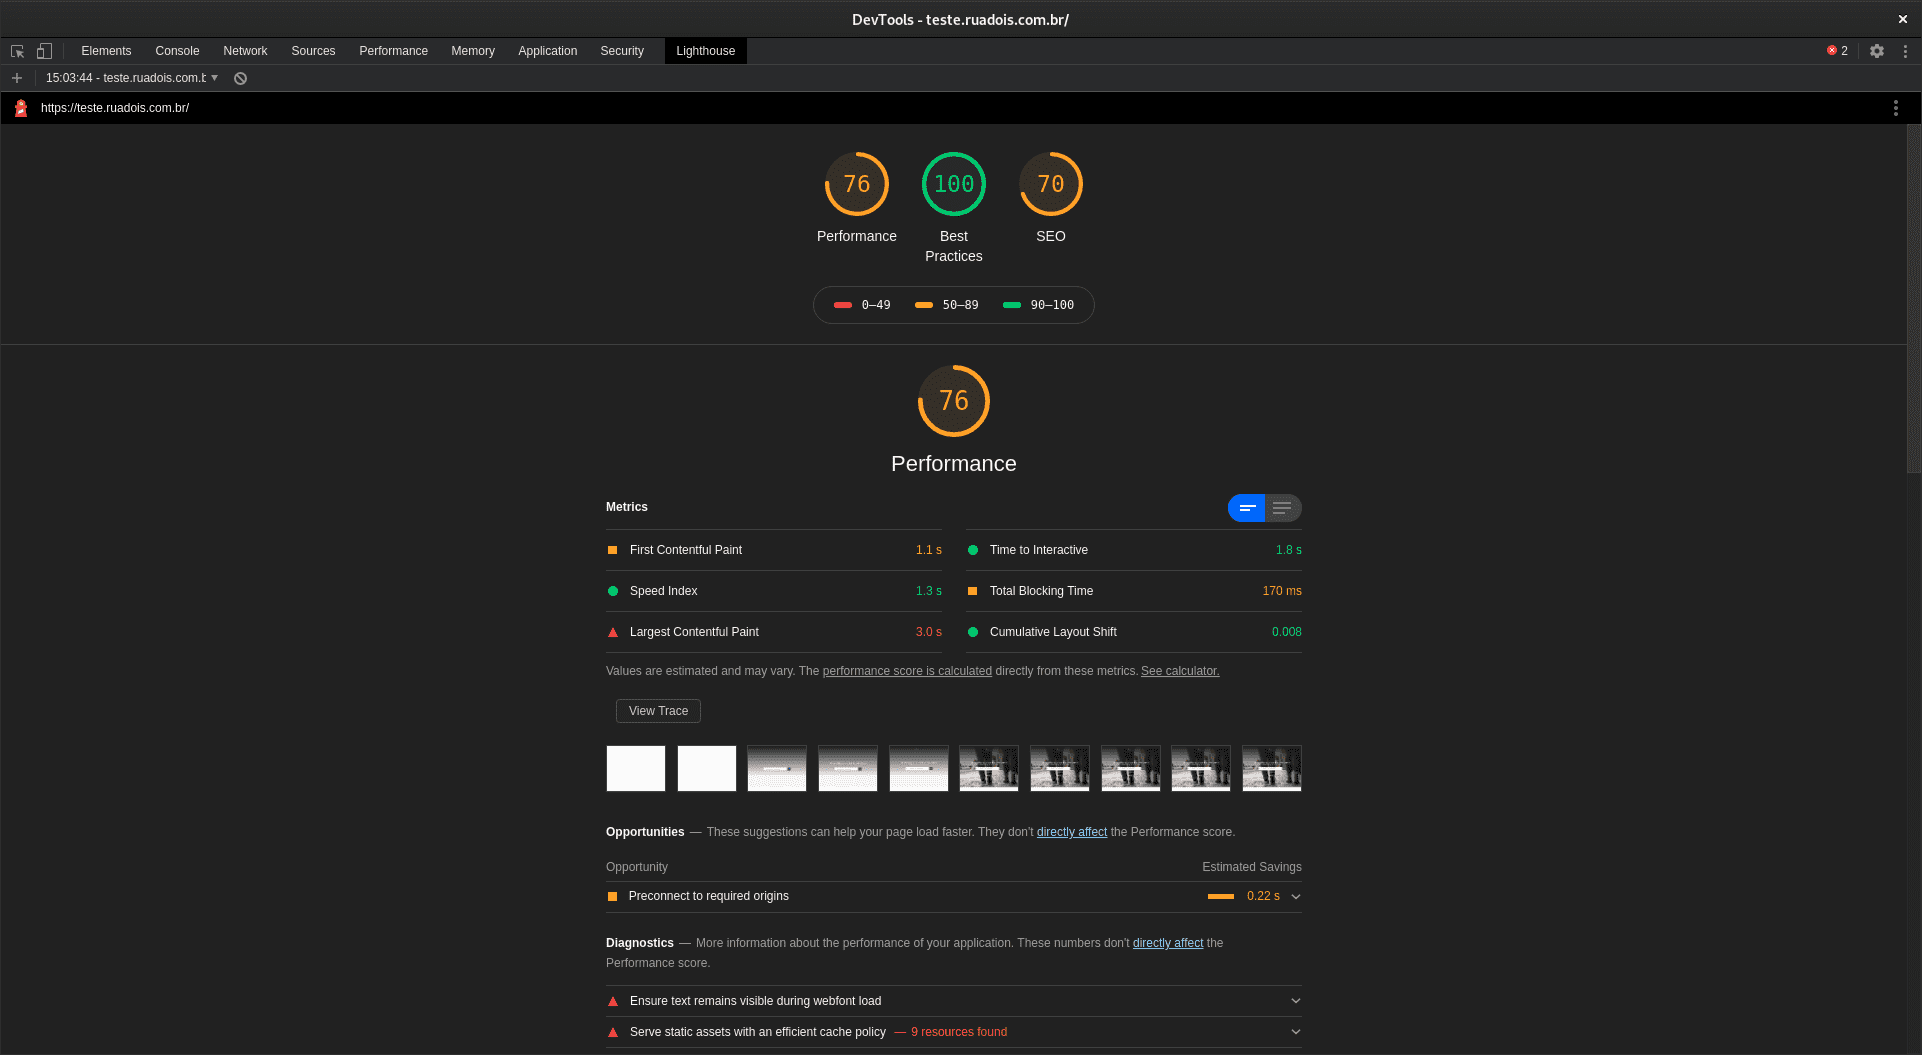
Task: Click the first blank filmstrip thumbnail
Action: coord(636,768)
